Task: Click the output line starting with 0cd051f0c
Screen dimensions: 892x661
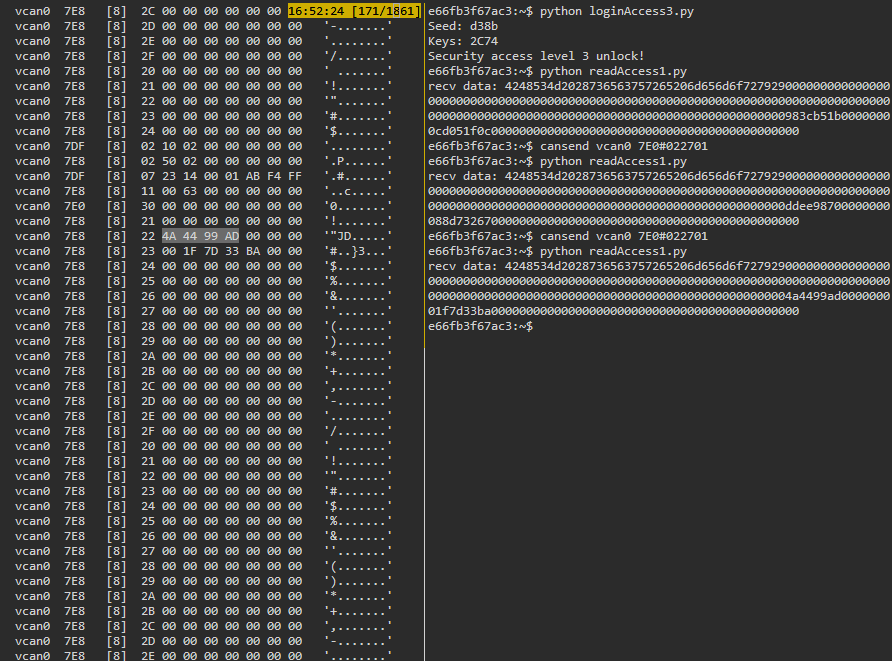Action: click(x=613, y=131)
